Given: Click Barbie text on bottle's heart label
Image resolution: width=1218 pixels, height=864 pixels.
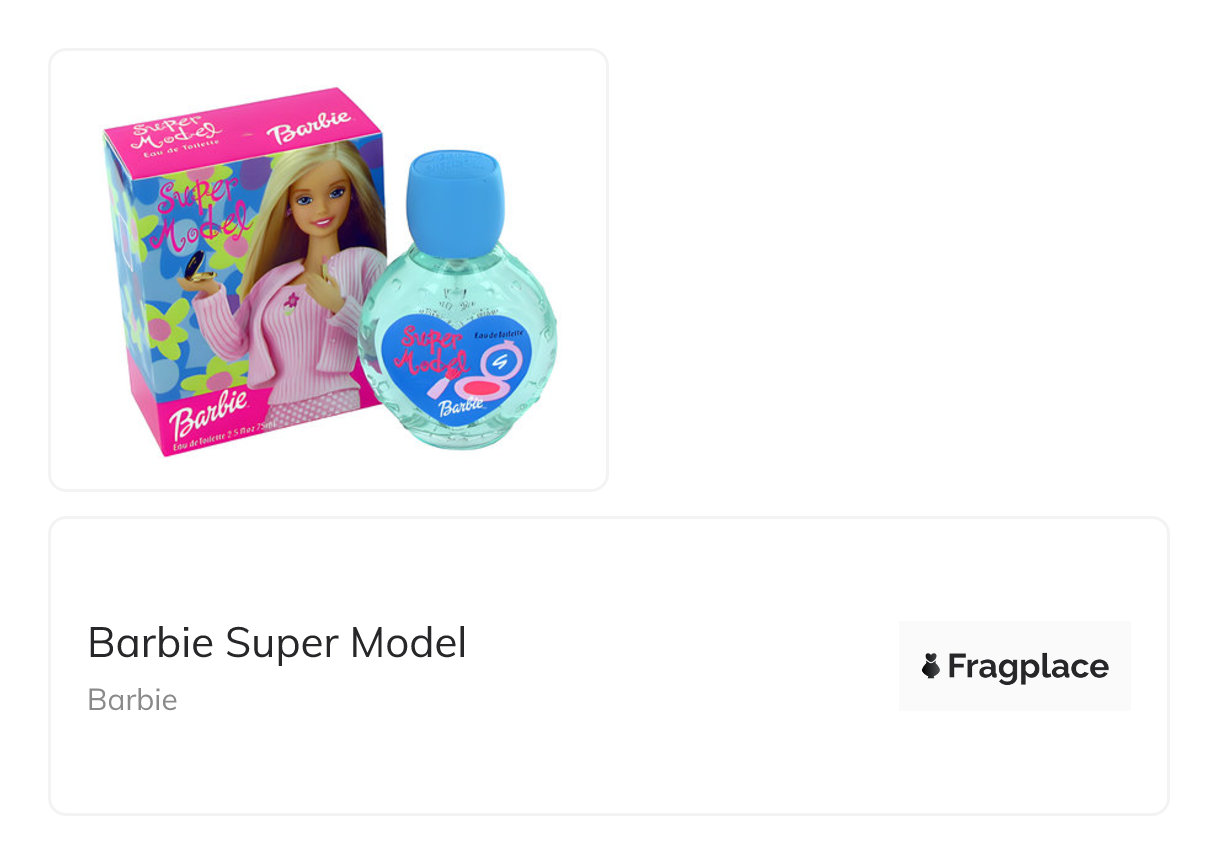Looking at the screenshot, I should click(x=460, y=406).
